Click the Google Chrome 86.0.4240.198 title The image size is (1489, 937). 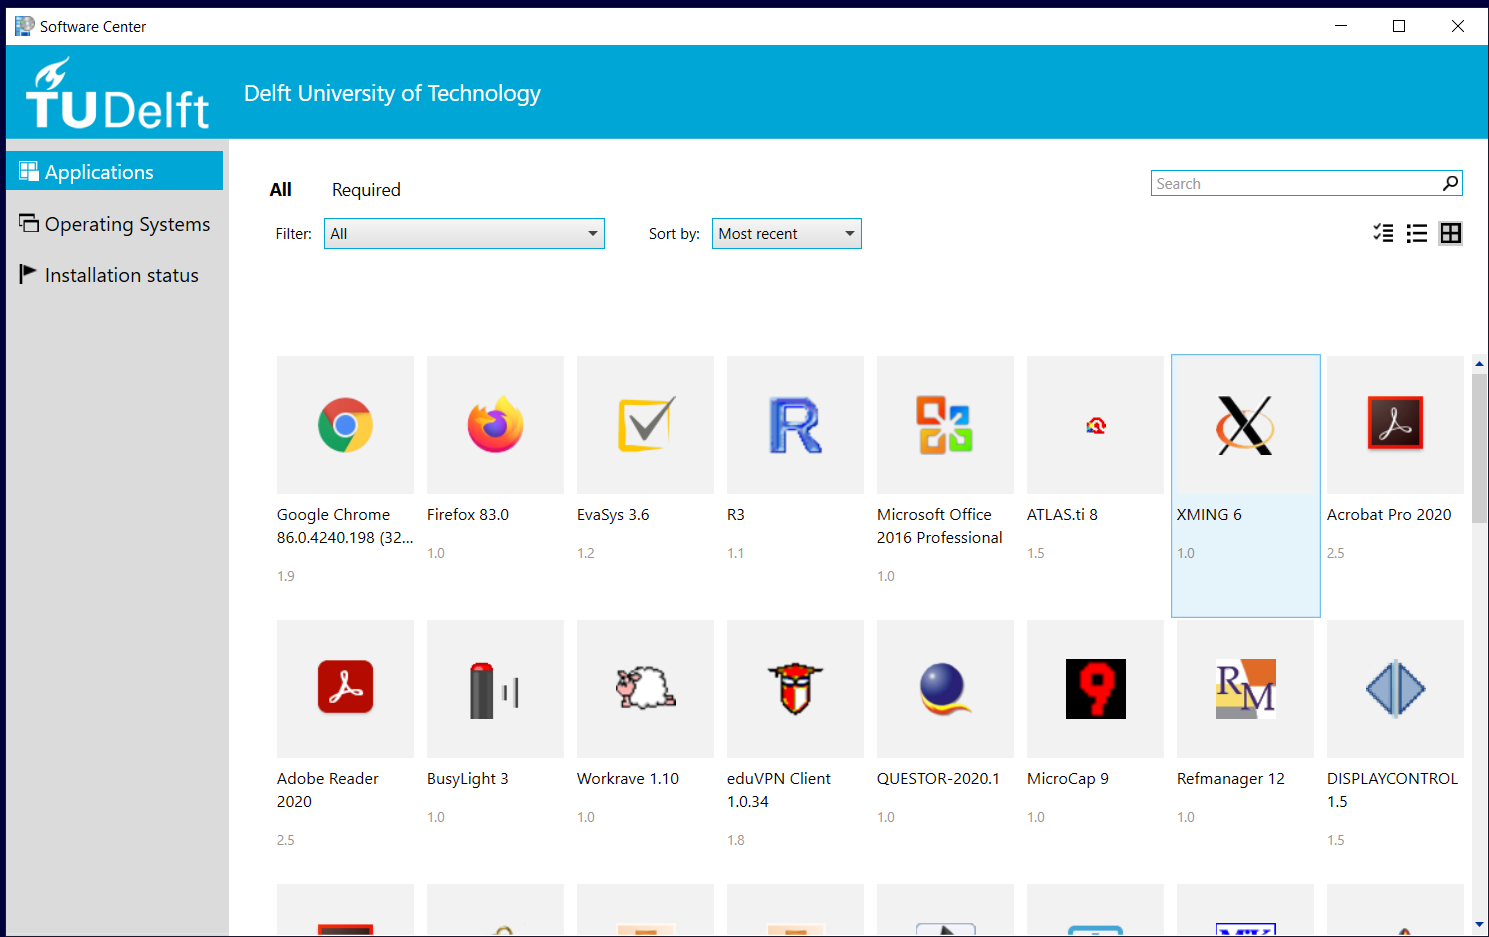pos(345,526)
